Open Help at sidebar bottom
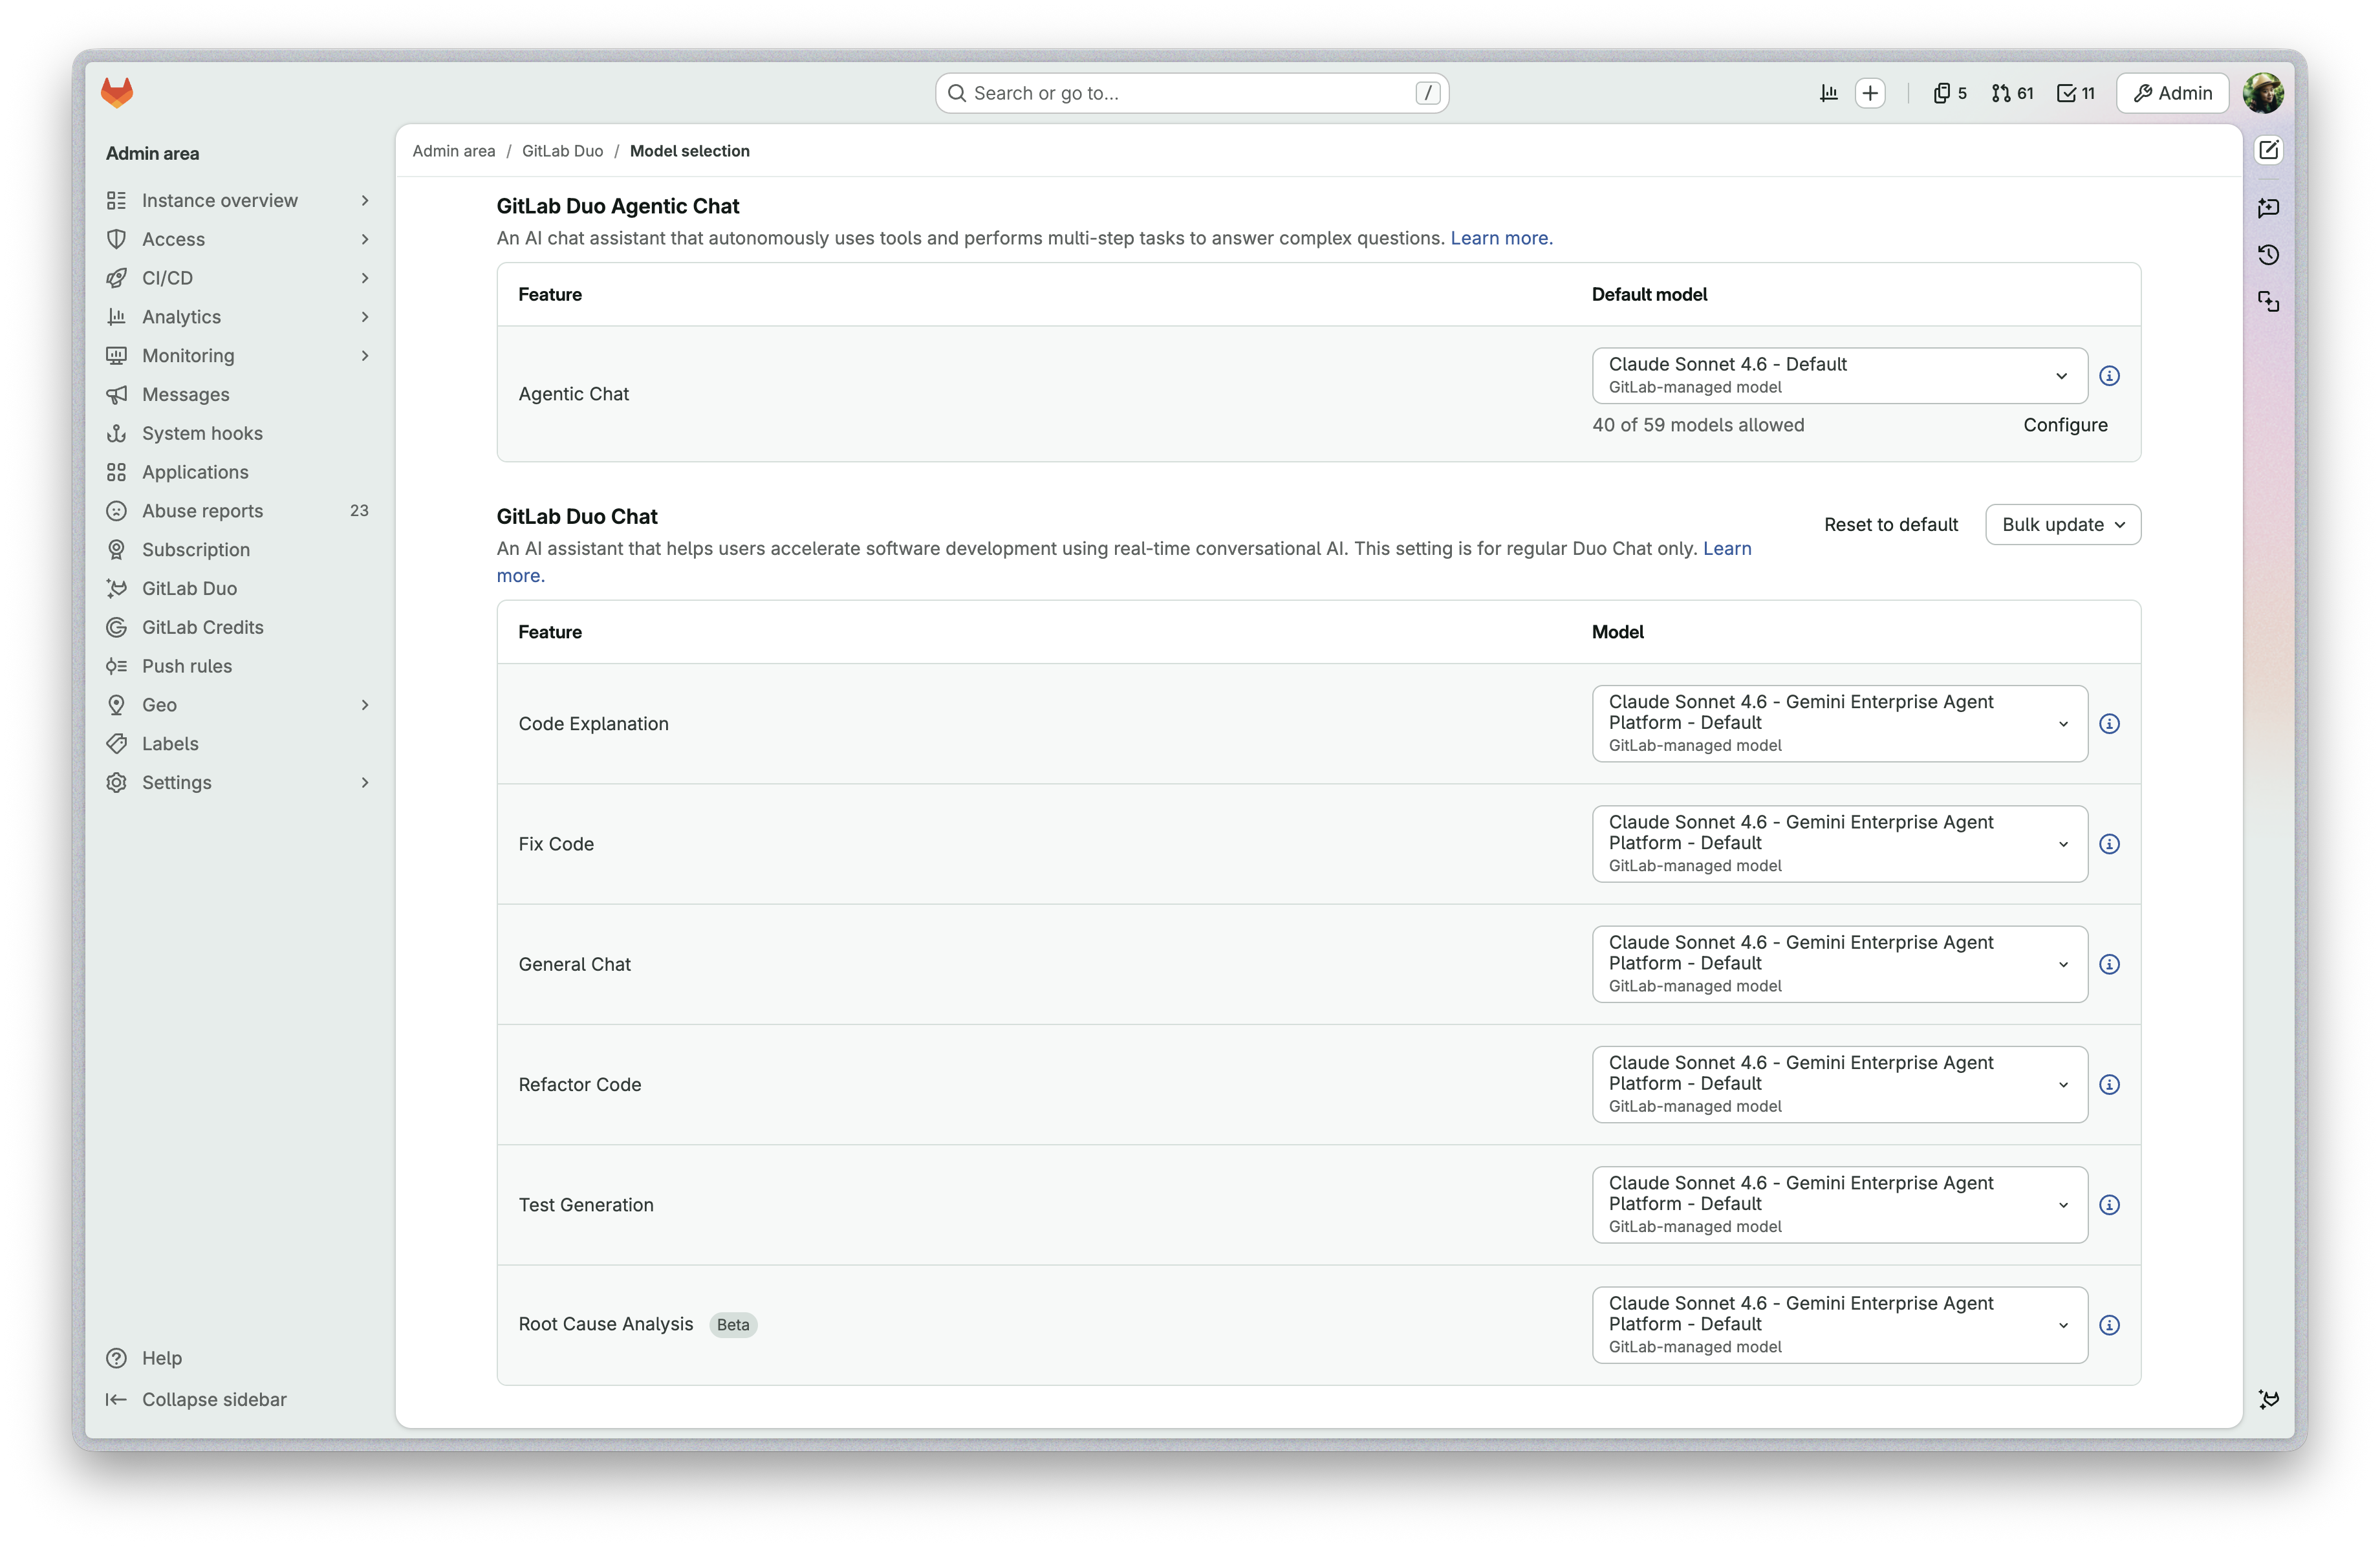The width and height of the screenshot is (2380, 1547). pyautogui.click(x=239, y=1358)
